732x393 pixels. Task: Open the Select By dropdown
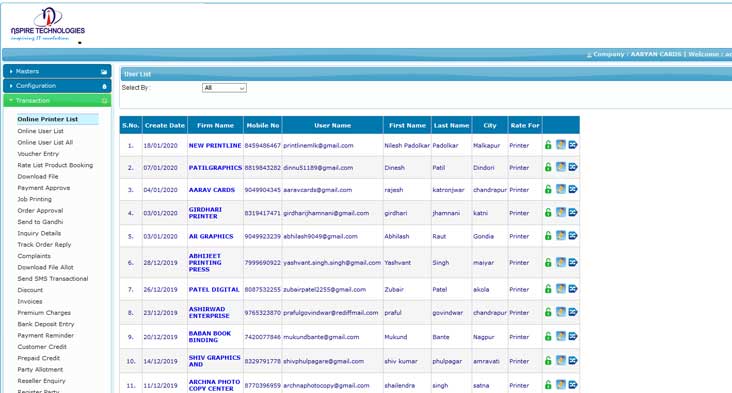[x=224, y=88]
